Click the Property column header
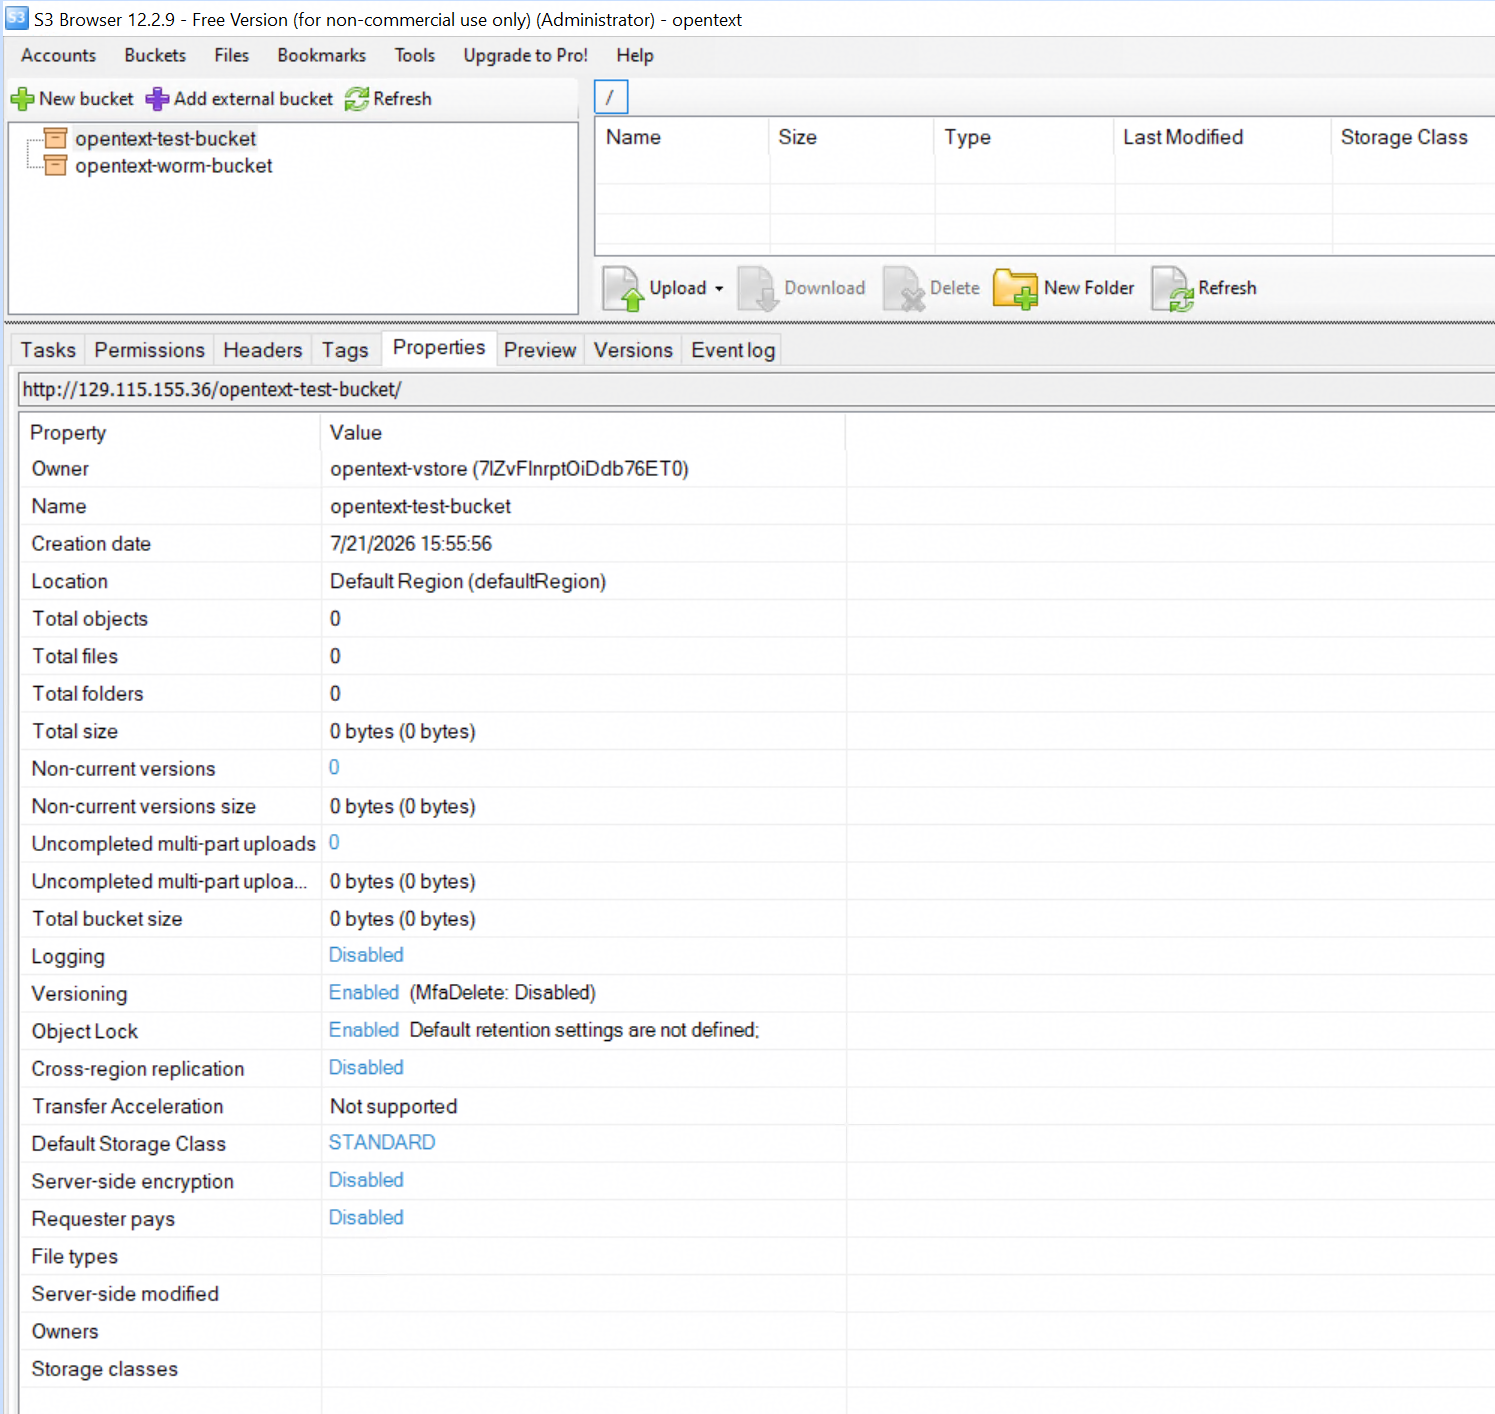The width and height of the screenshot is (1495, 1414). coord(170,433)
